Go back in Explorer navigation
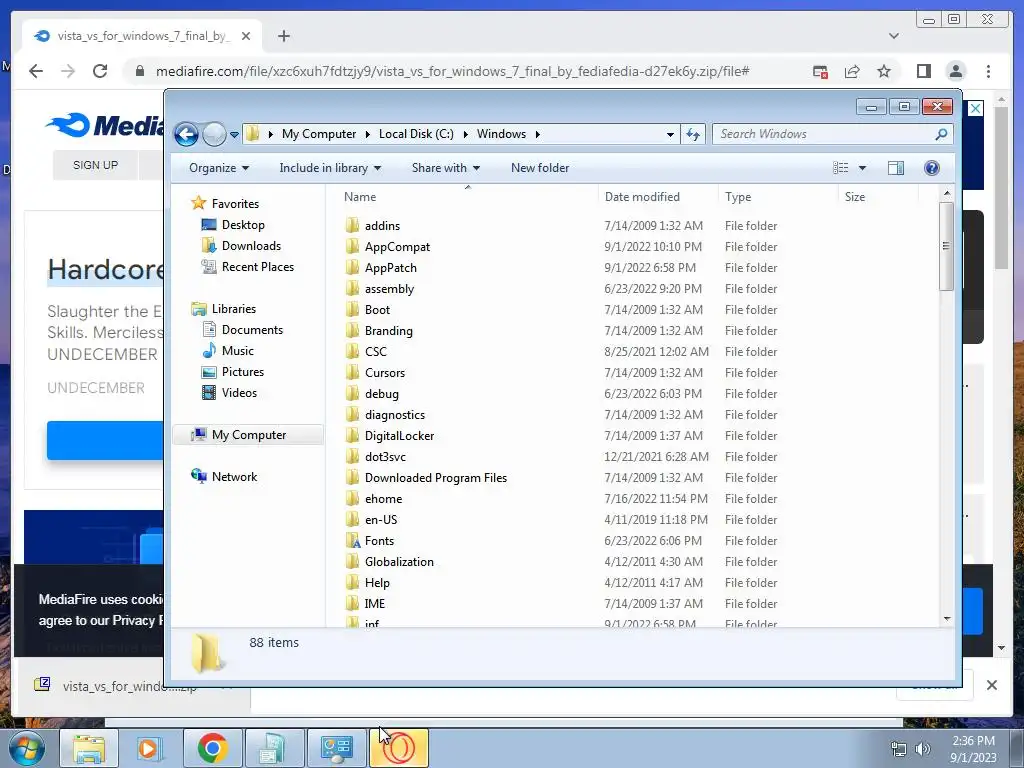Image resolution: width=1024 pixels, height=768 pixels. point(186,135)
